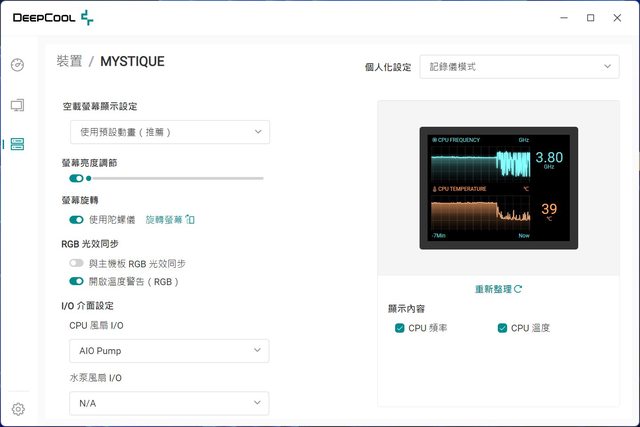This screenshot has width=640, height=427.
Task: Expand the 使用預設動畫 idle display dropdown
Action: [x=169, y=132]
